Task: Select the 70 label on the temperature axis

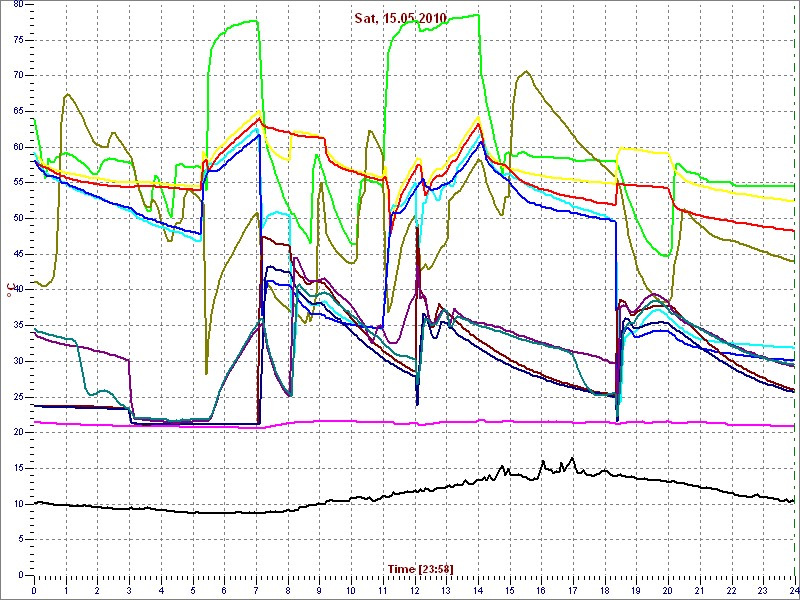Action: (18, 76)
